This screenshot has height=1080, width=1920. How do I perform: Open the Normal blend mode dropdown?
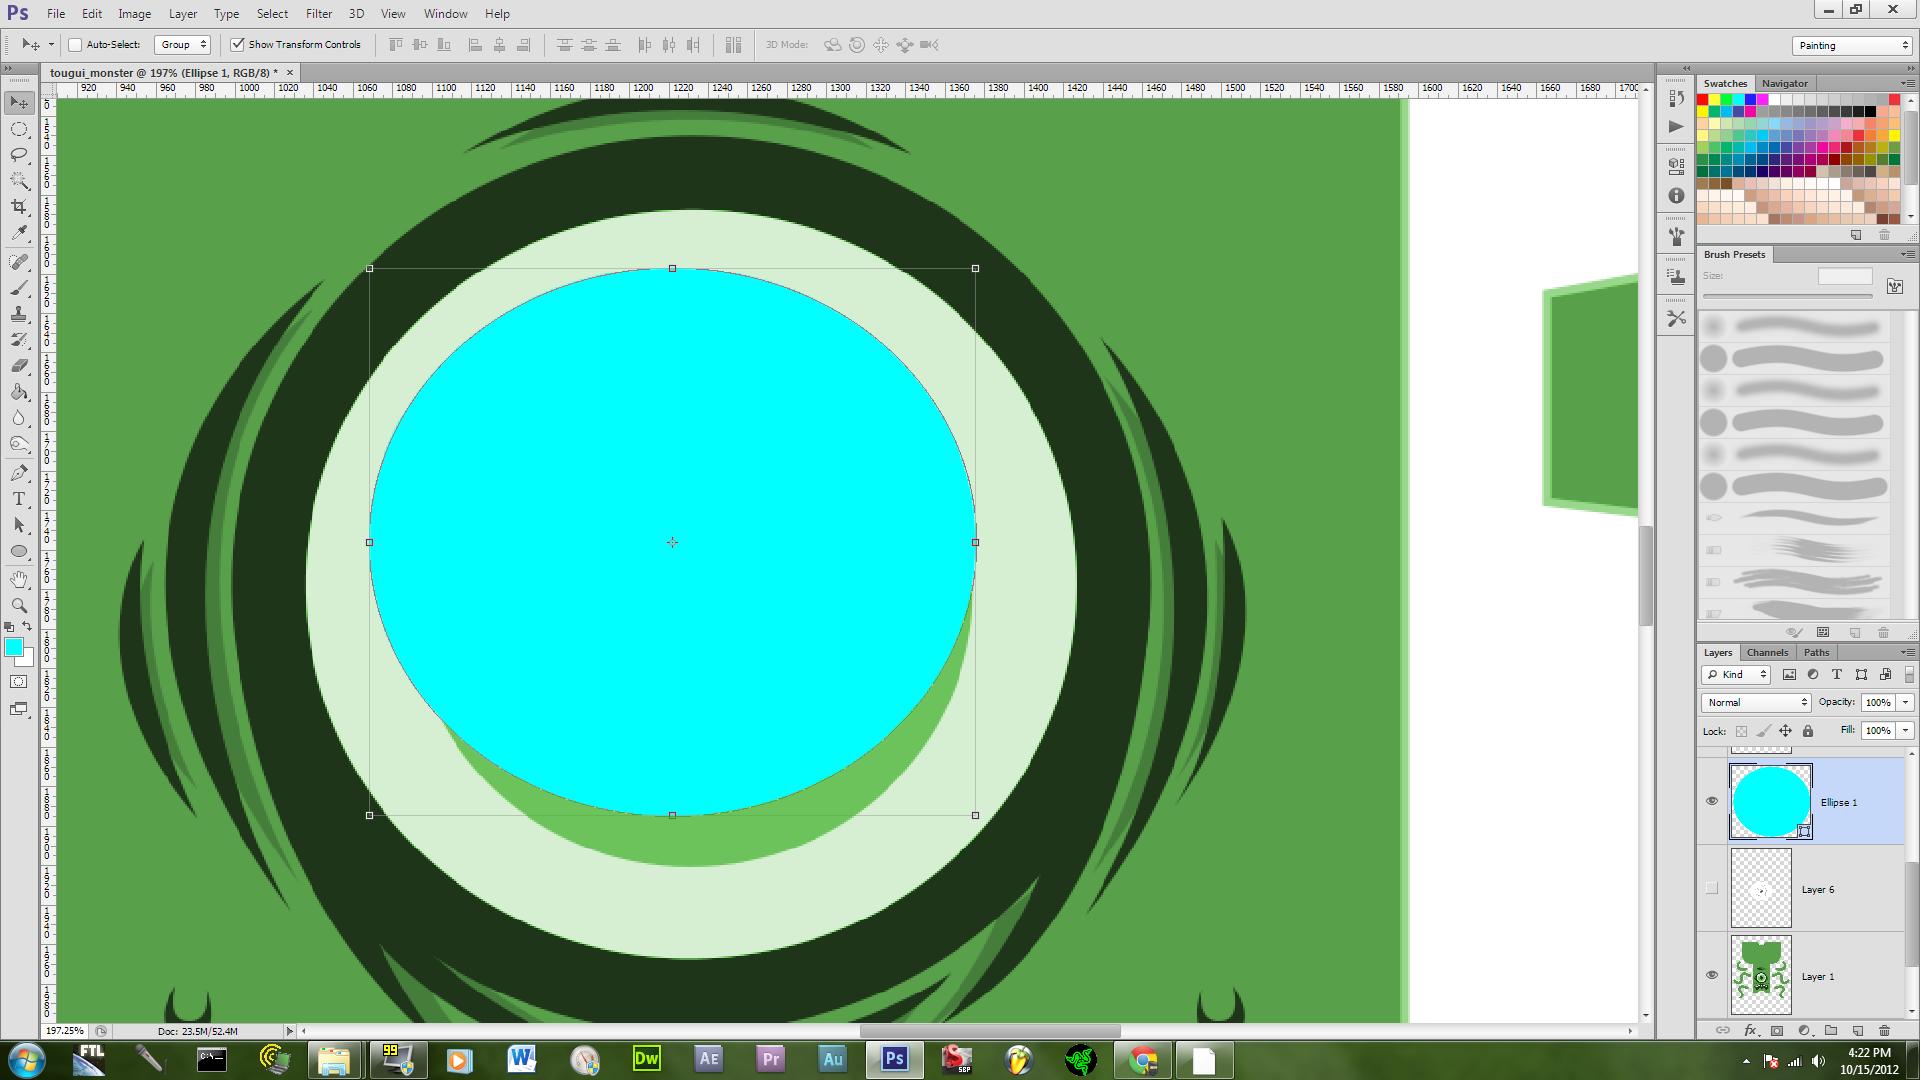[x=1756, y=703]
